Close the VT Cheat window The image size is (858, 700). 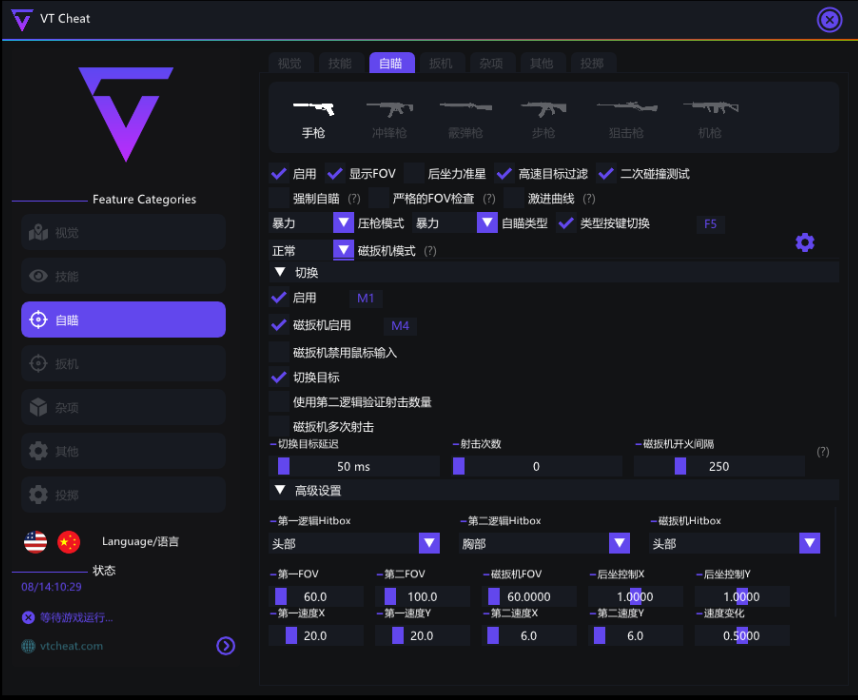point(829,20)
